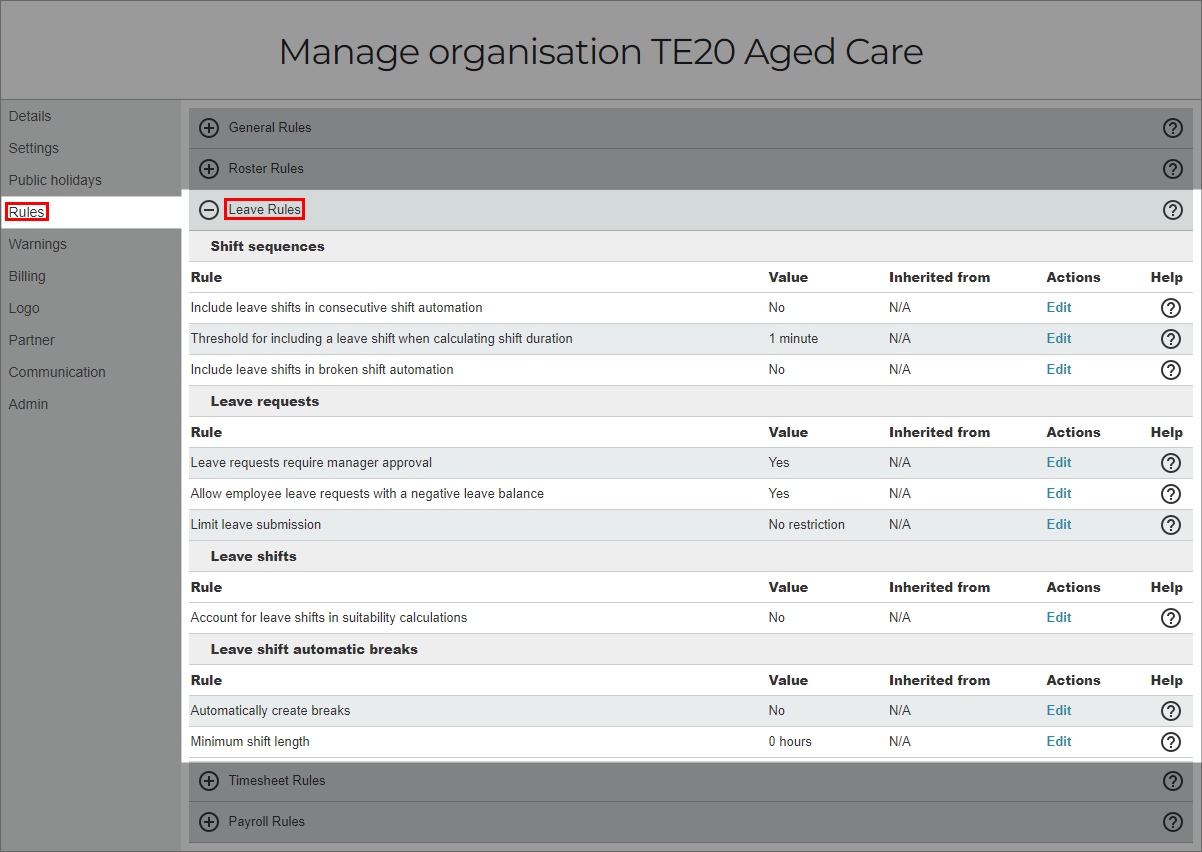Show help for broken shift automation rule
This screenshot has width=1202, height=852.
tap(1171, 370)
